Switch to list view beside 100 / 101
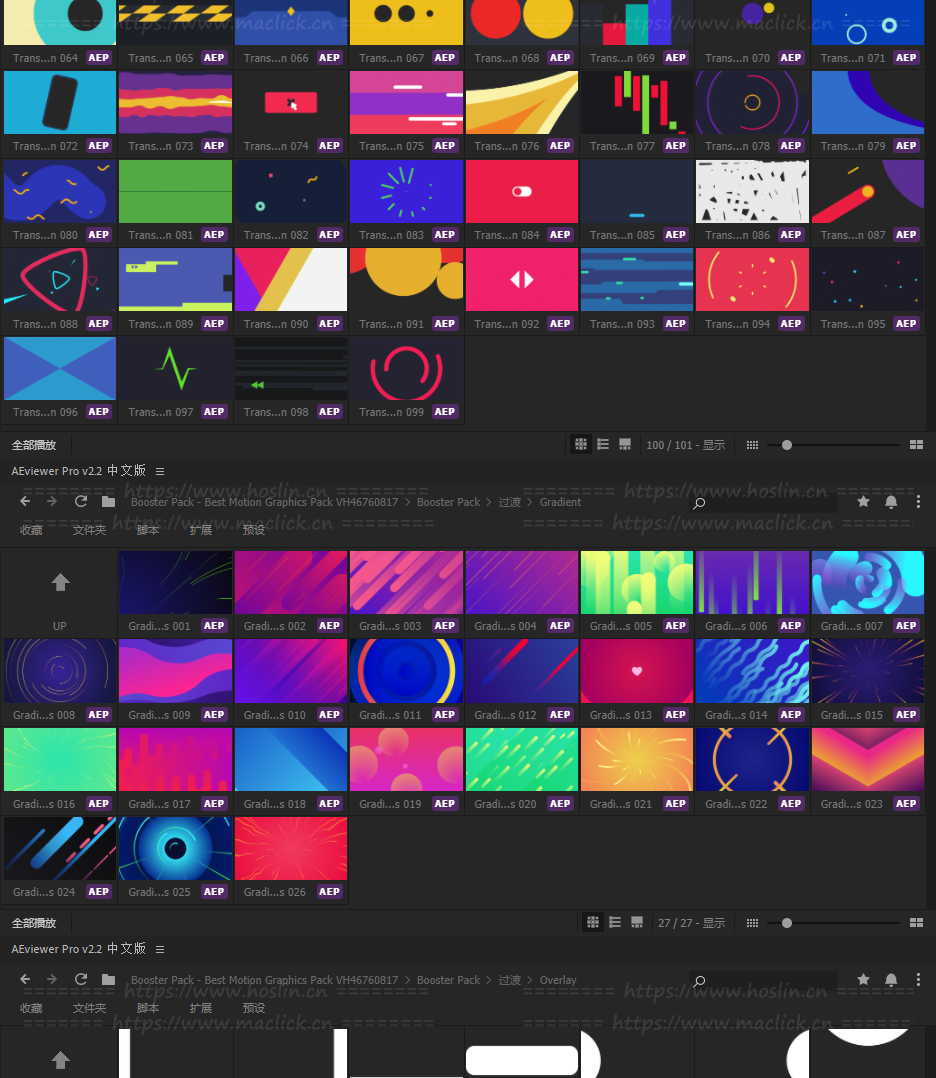The width and height of the screenshot is (936, 1078). (603, 444)
